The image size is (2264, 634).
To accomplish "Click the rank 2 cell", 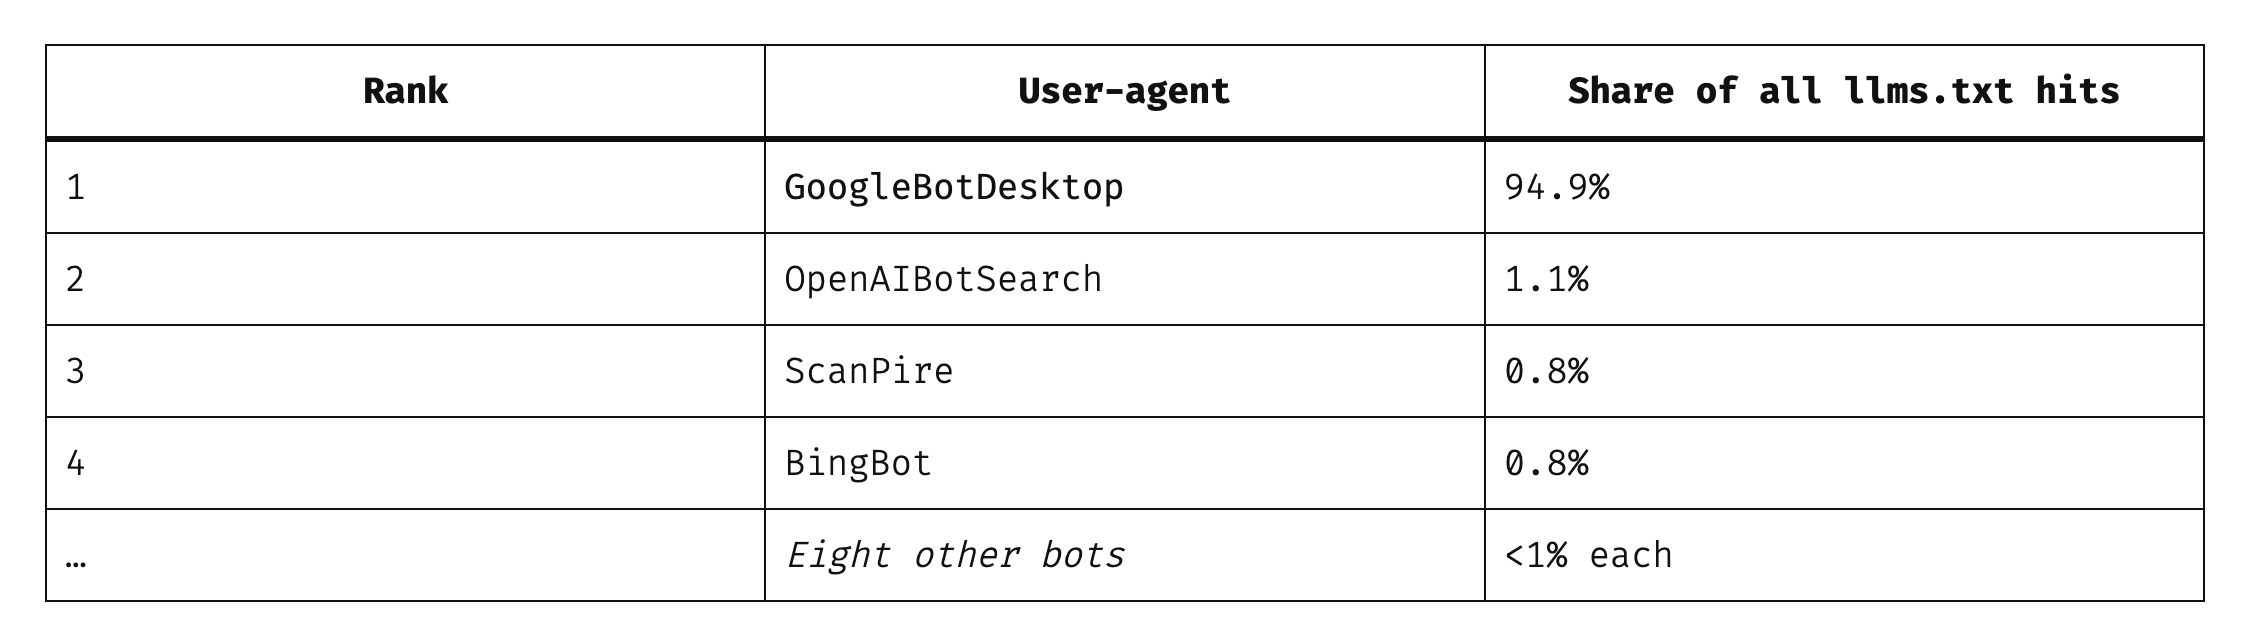I will (x=76, y=279).
